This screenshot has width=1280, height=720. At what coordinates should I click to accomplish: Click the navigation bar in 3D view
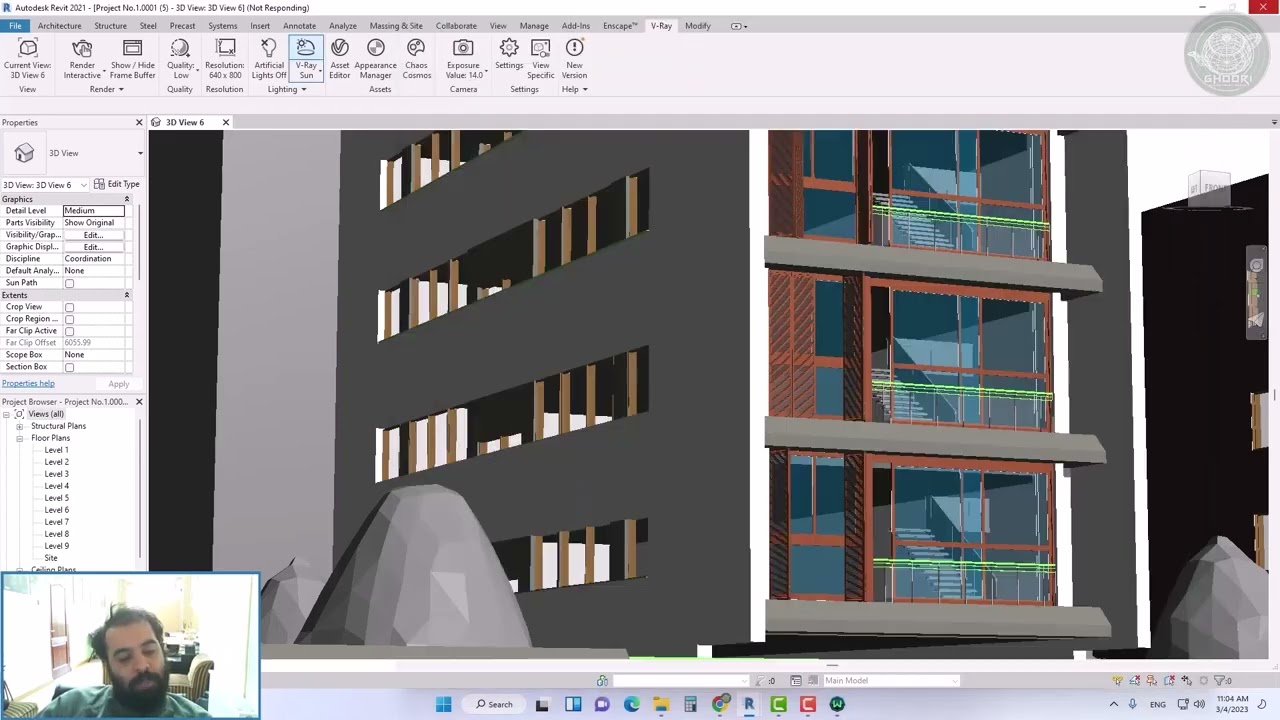pos(1256,295)
